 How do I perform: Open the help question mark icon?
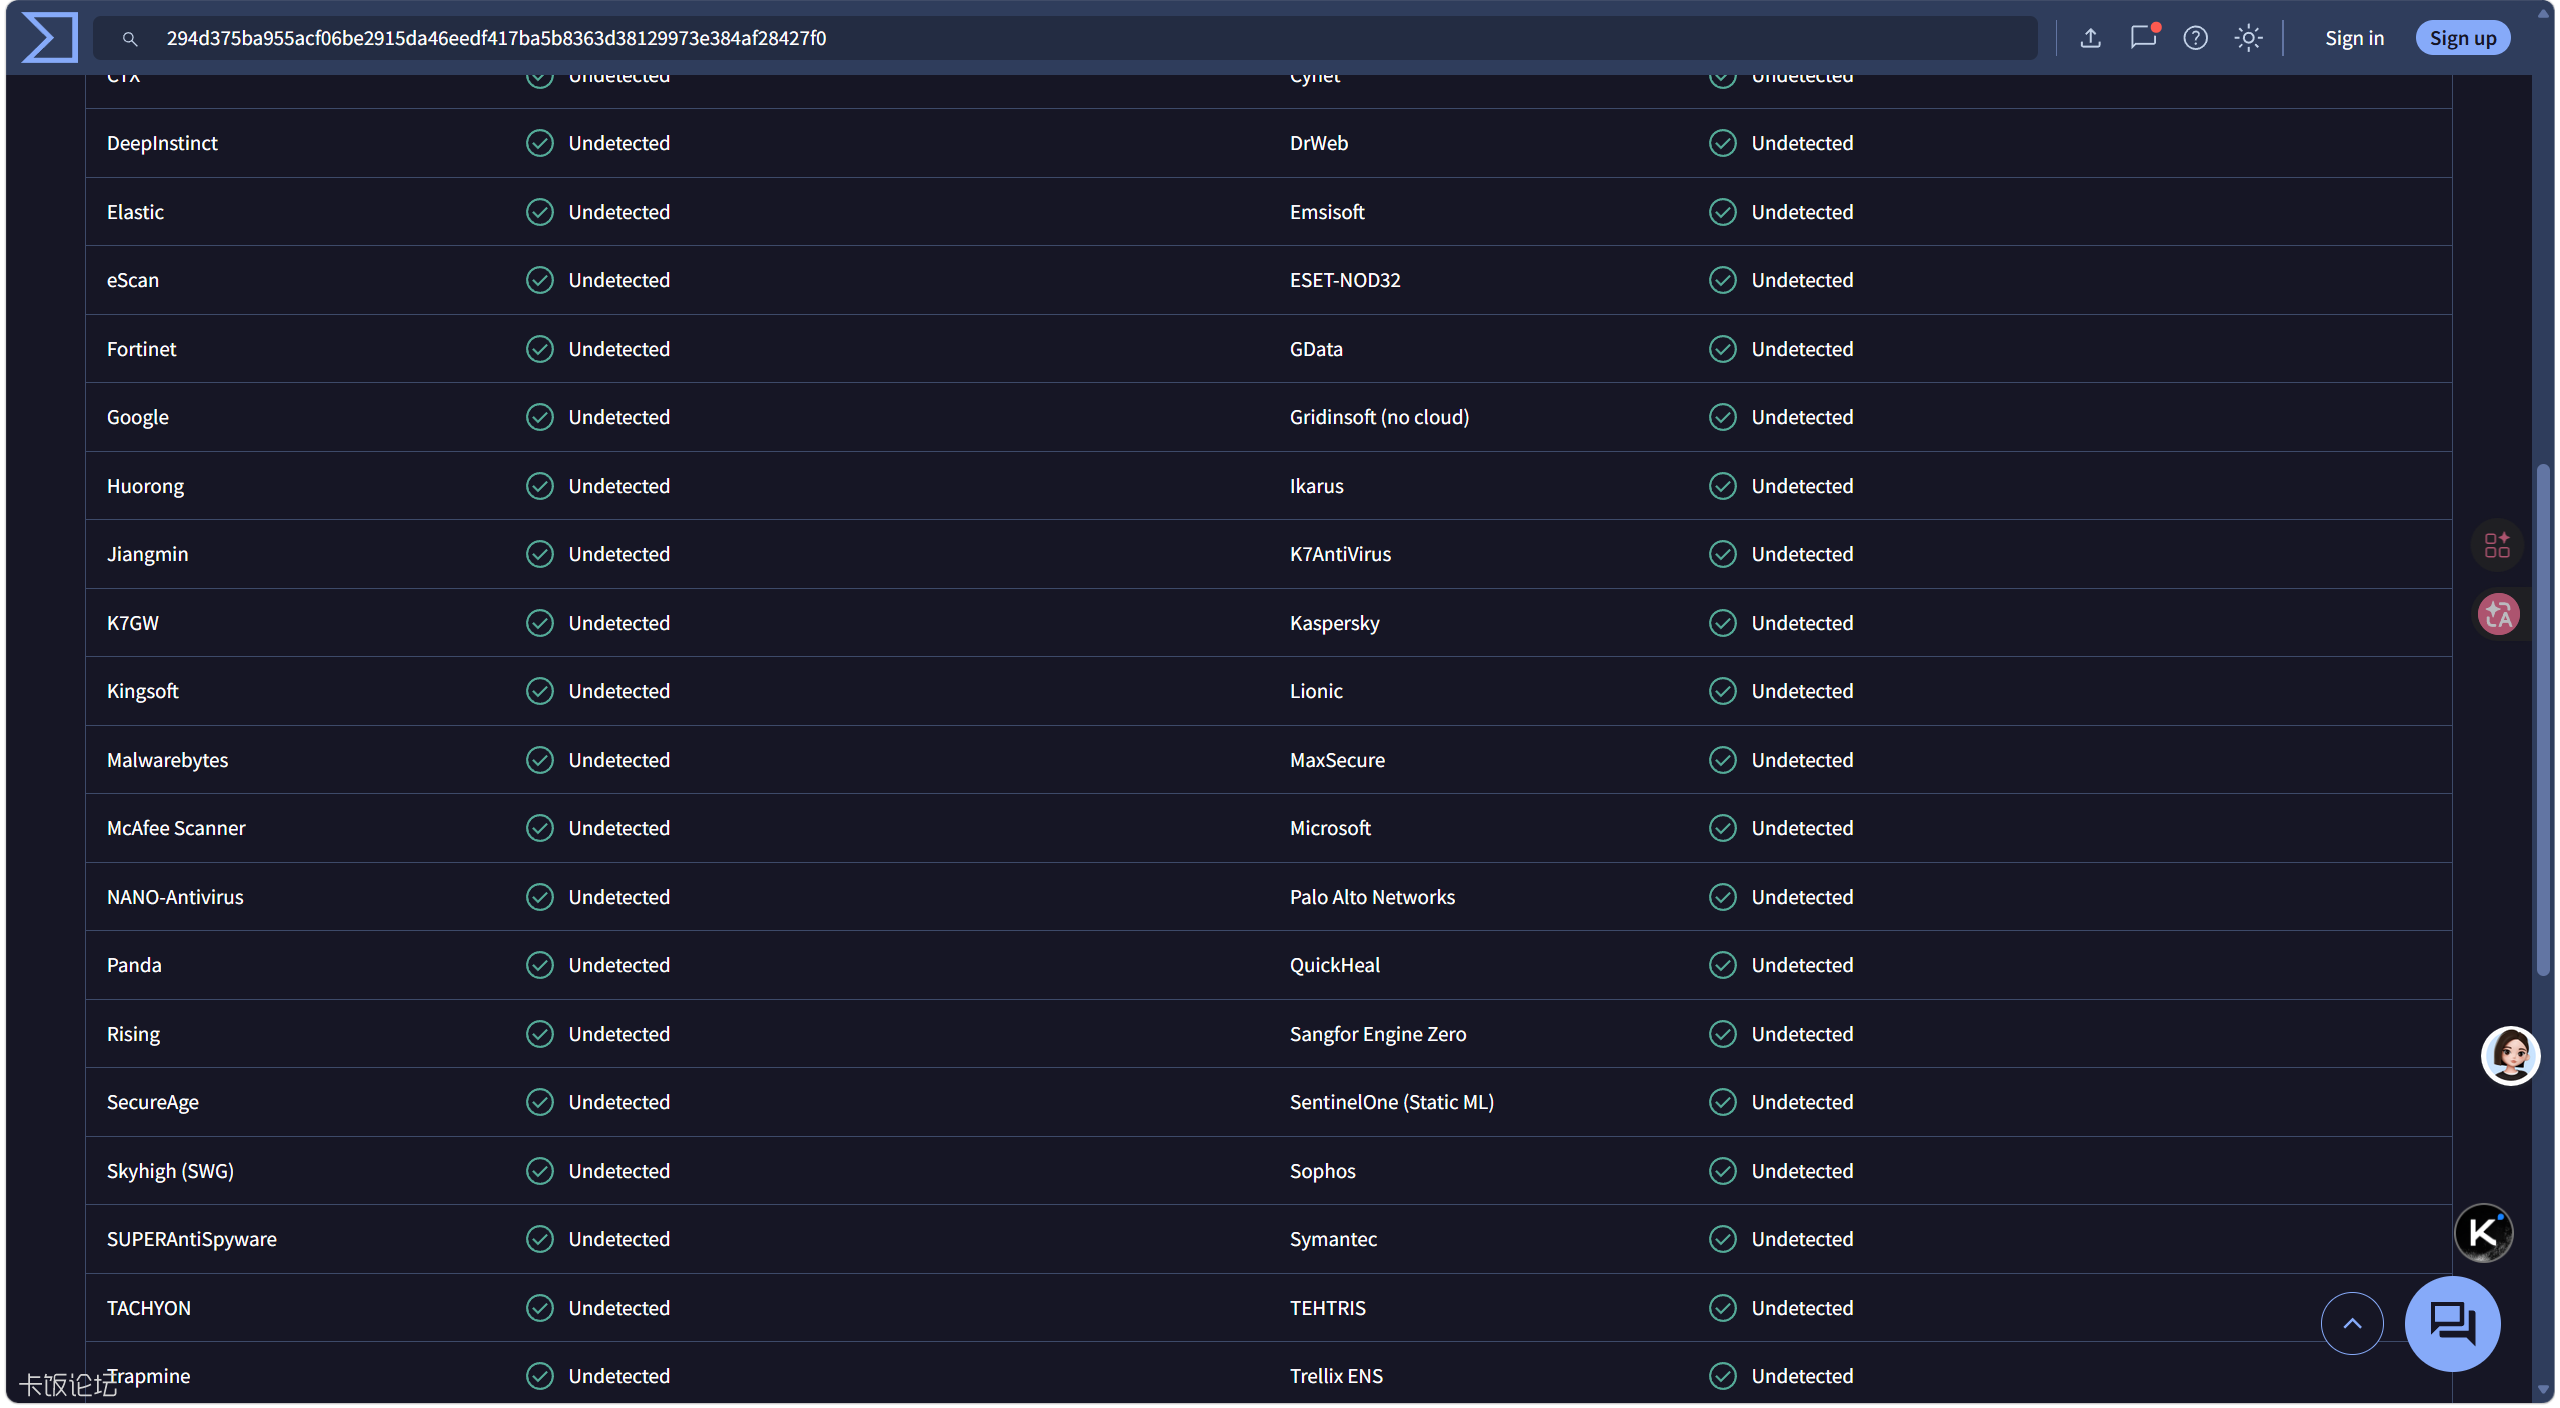[x=2195, y=38]
